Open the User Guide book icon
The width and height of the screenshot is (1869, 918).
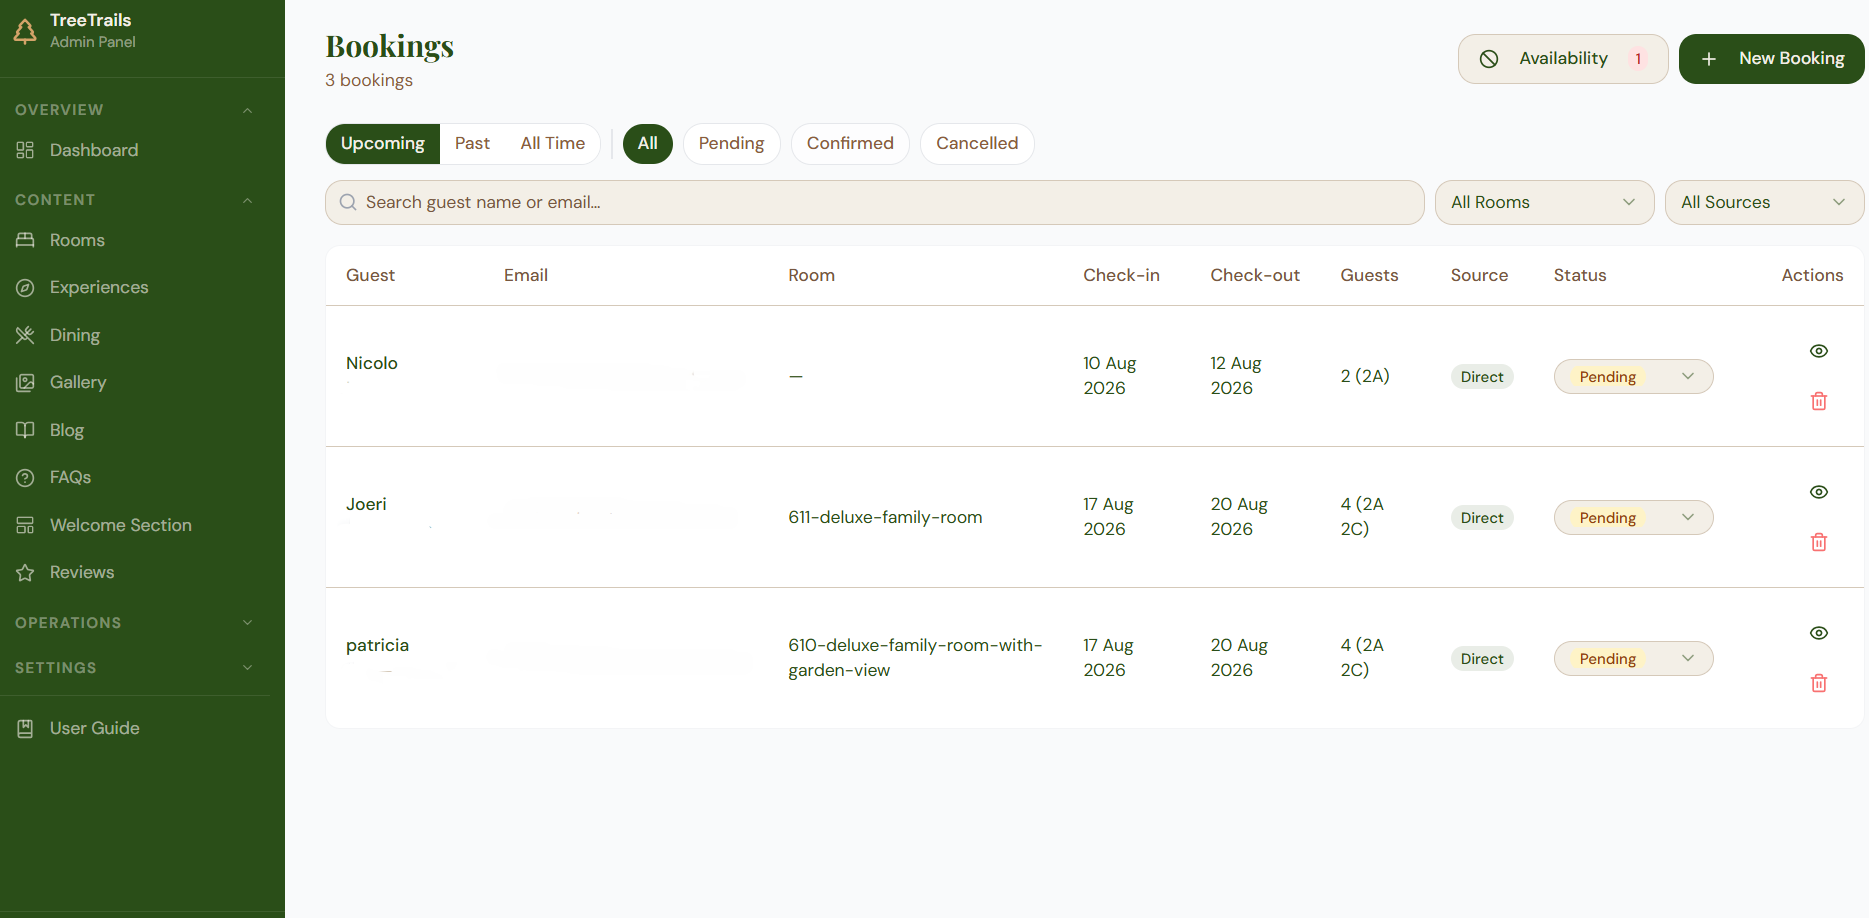coord(25,728)
